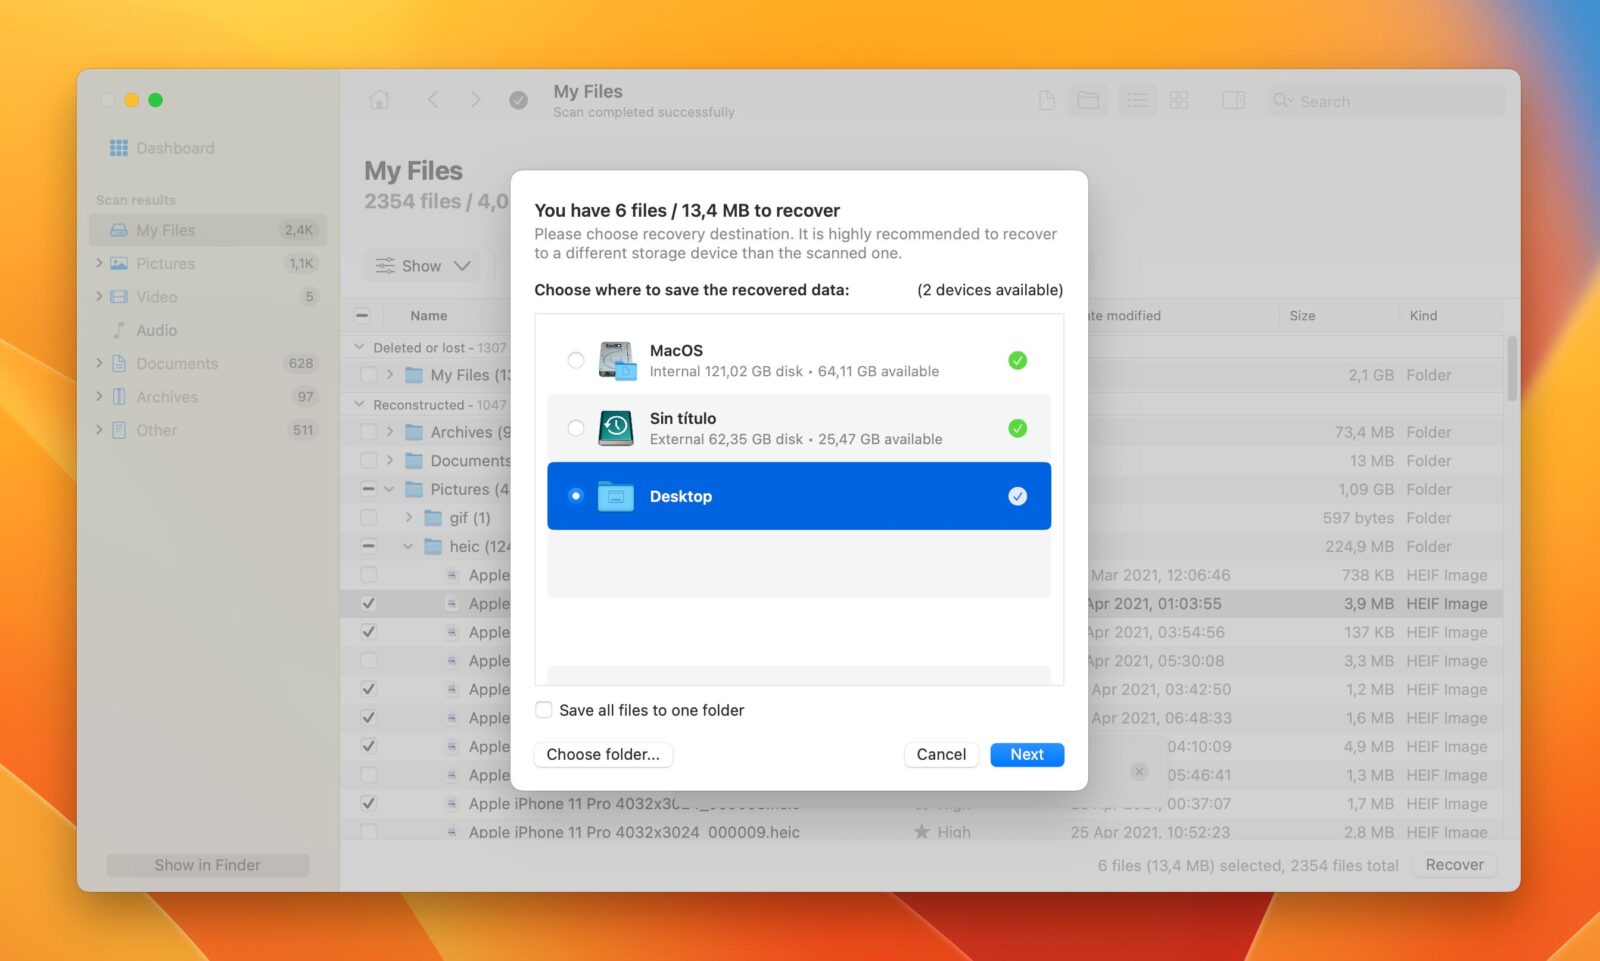Screen dimensions: 1600x961
Task: Enable Save all files to one folder
Action: (543, 710)
